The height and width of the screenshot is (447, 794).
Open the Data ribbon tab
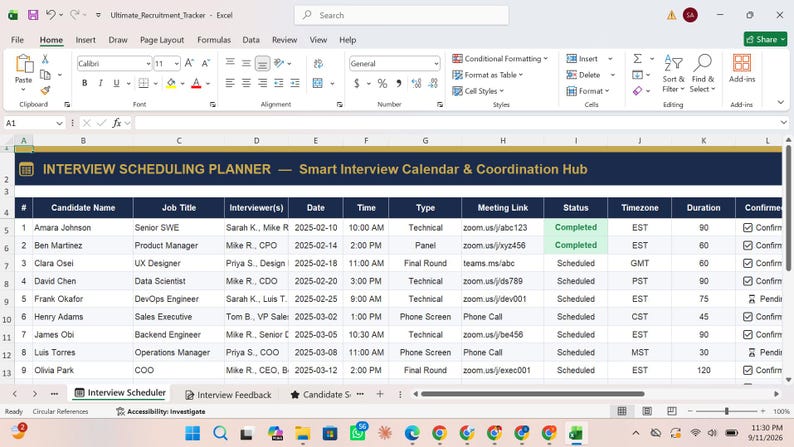coord(251,39)
